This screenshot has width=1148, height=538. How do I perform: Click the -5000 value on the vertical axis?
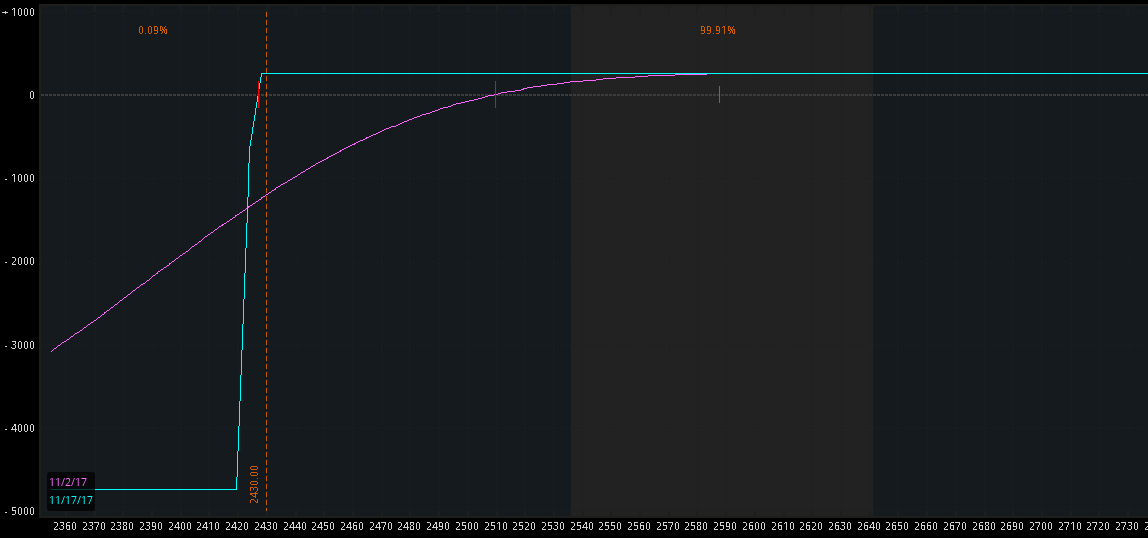coord(20,512)
